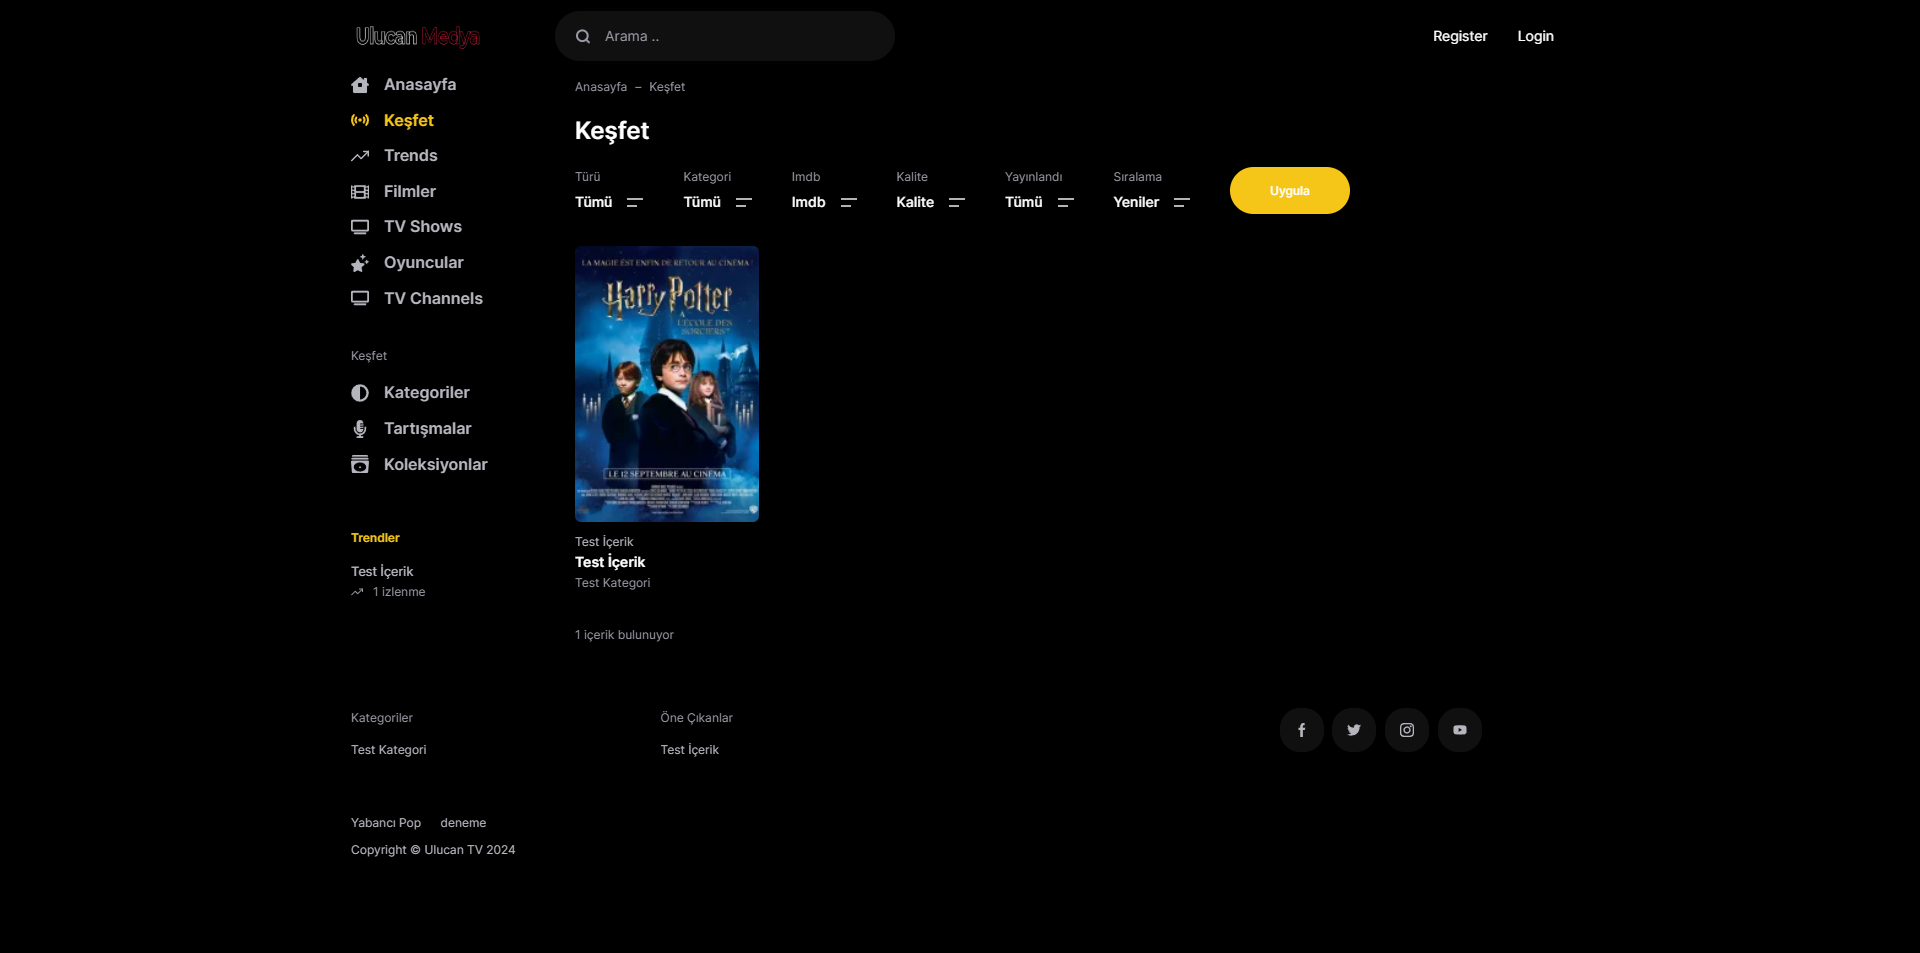The height and width of the screenshot is (953, 1920).
Task: Open Filmler from the sidebar
Action: pyautogui.click(x=410, y=192)
